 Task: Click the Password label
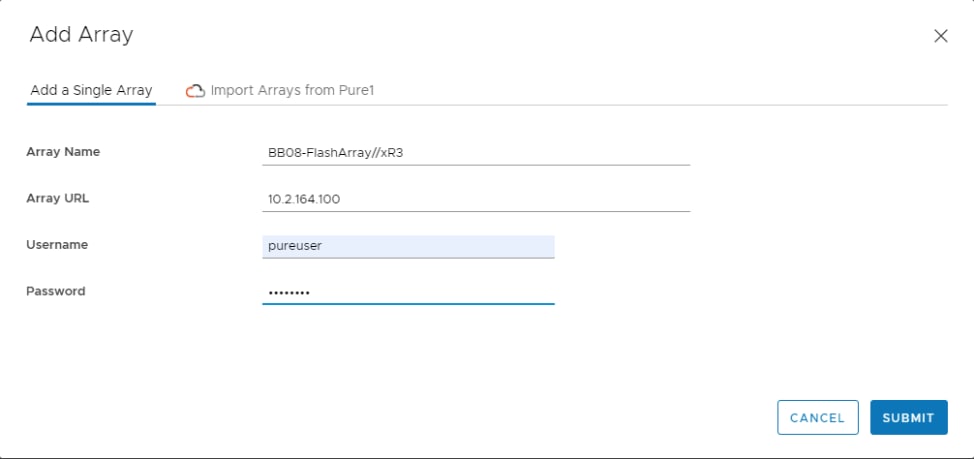point(55,291)
